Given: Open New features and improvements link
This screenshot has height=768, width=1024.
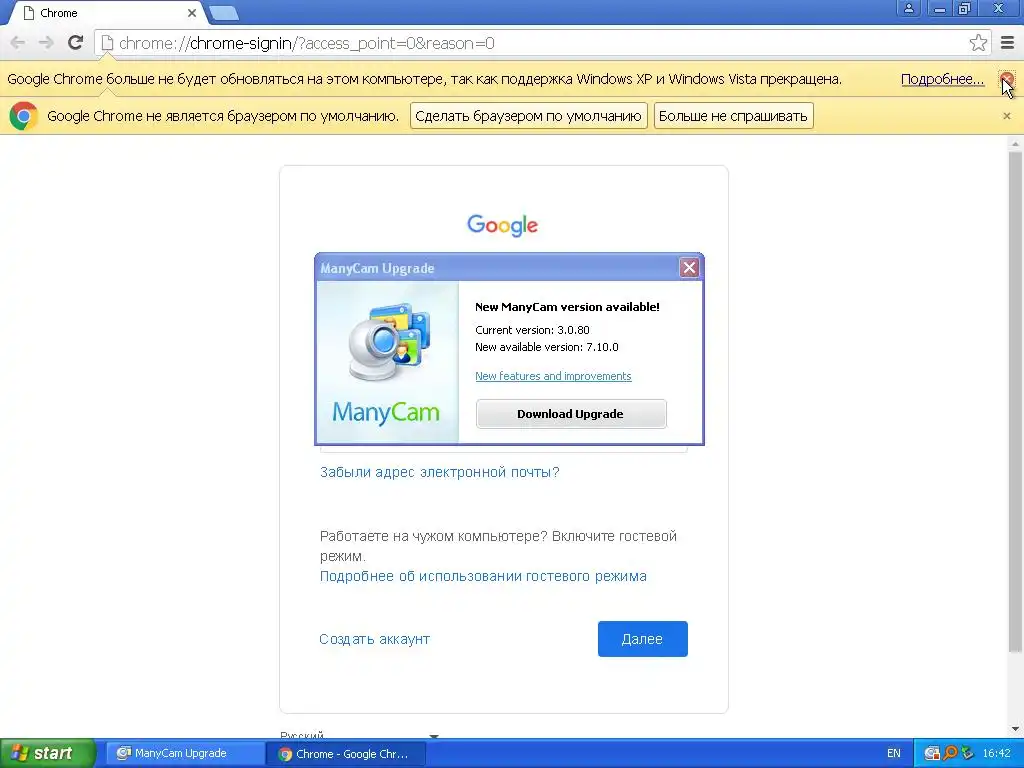Looking at the screenshot, I should pyautogui.click(x=552, y=376).
